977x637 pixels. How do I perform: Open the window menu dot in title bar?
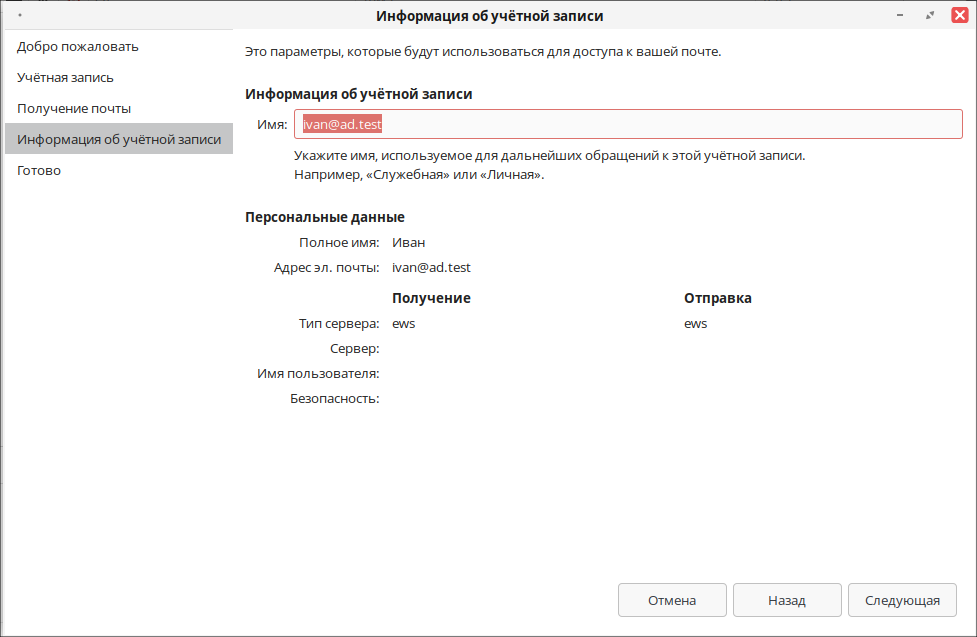pyautogui.click(x=20, y=15)
